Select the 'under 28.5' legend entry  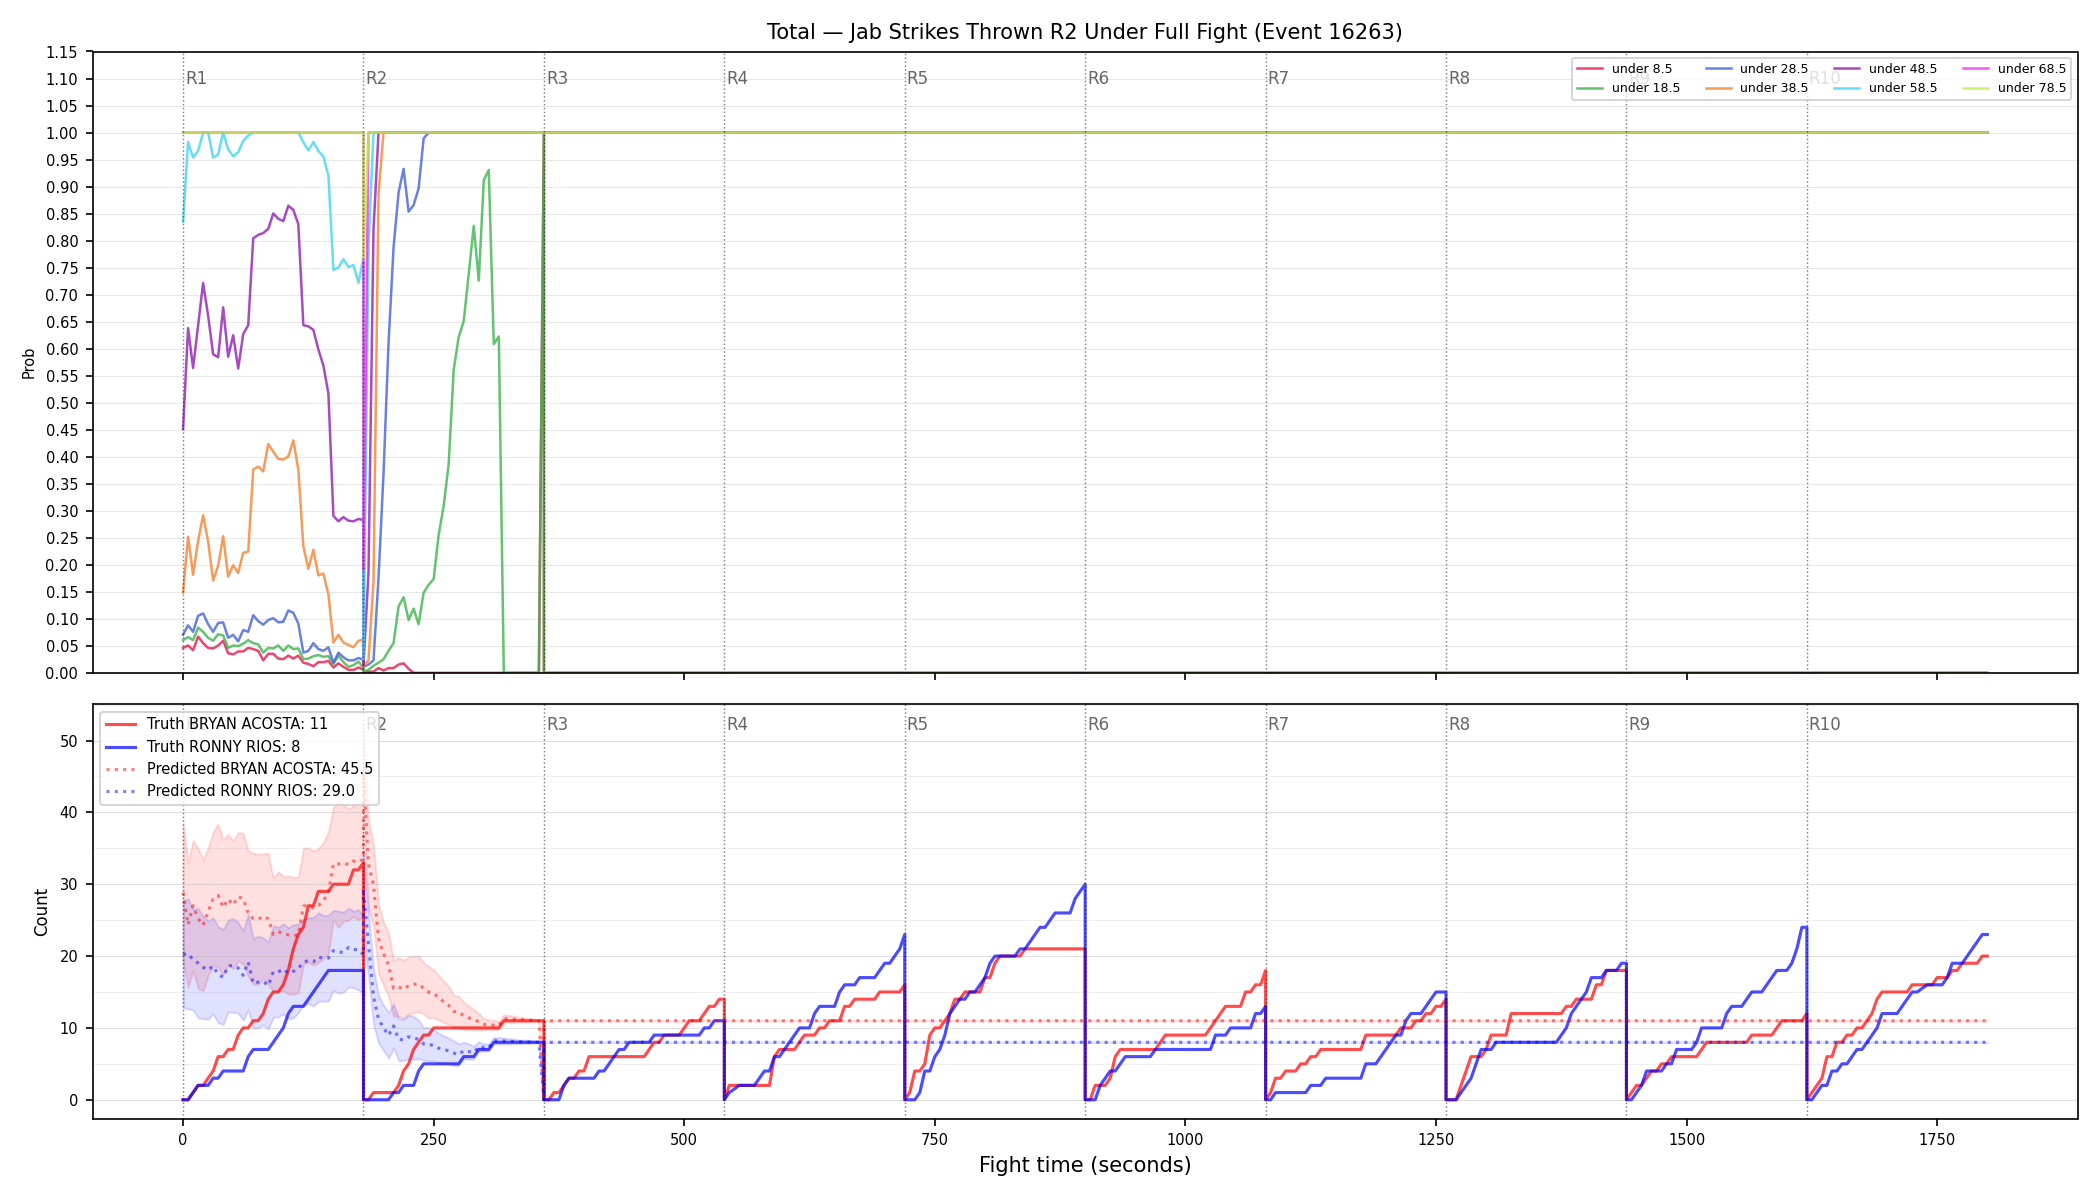click(1756, 69)
